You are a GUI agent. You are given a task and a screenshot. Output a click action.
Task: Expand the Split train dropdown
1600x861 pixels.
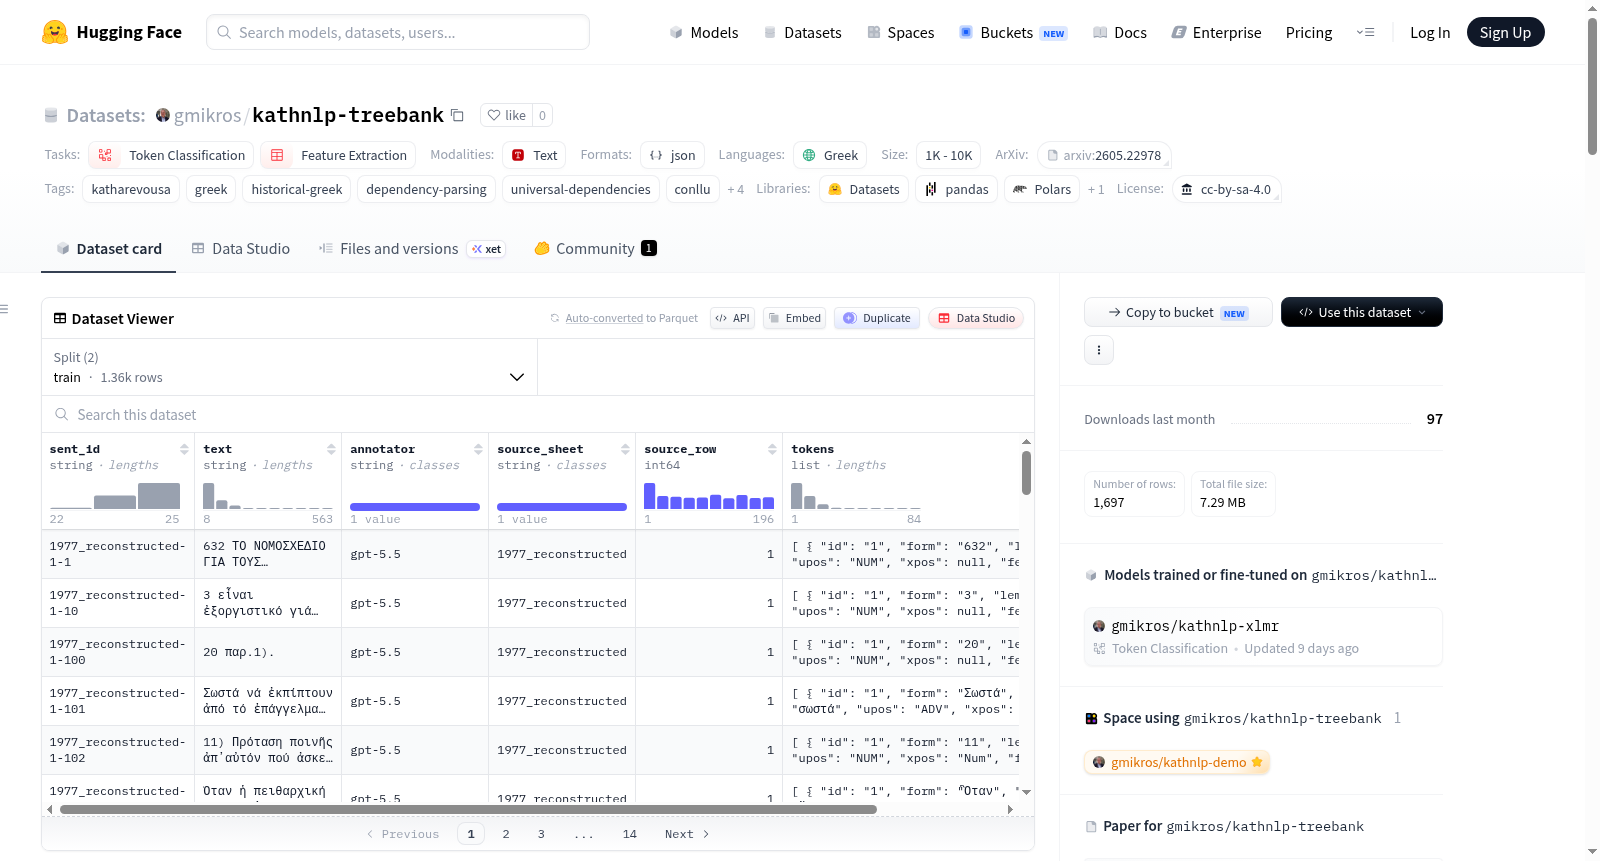point(289,367)
